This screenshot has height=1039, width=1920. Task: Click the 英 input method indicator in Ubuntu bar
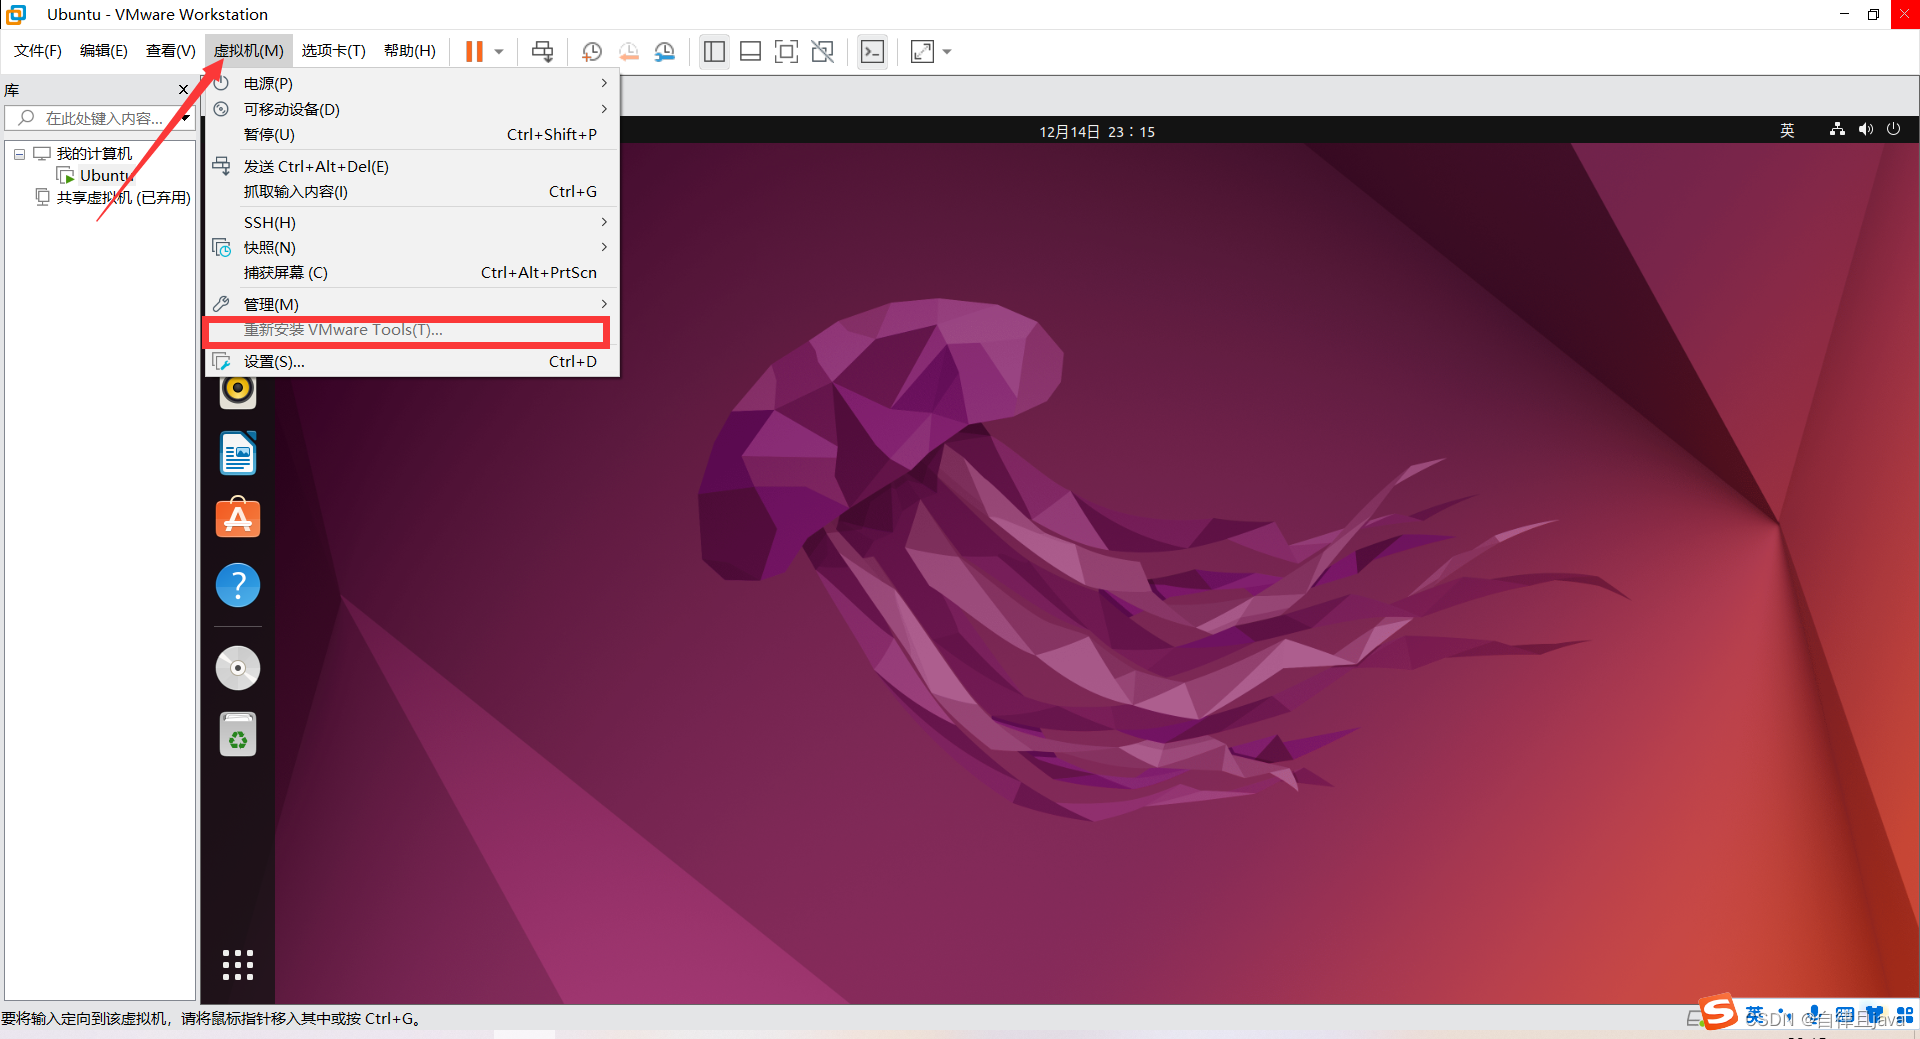pyautogui.click(x=1787, y=131)
